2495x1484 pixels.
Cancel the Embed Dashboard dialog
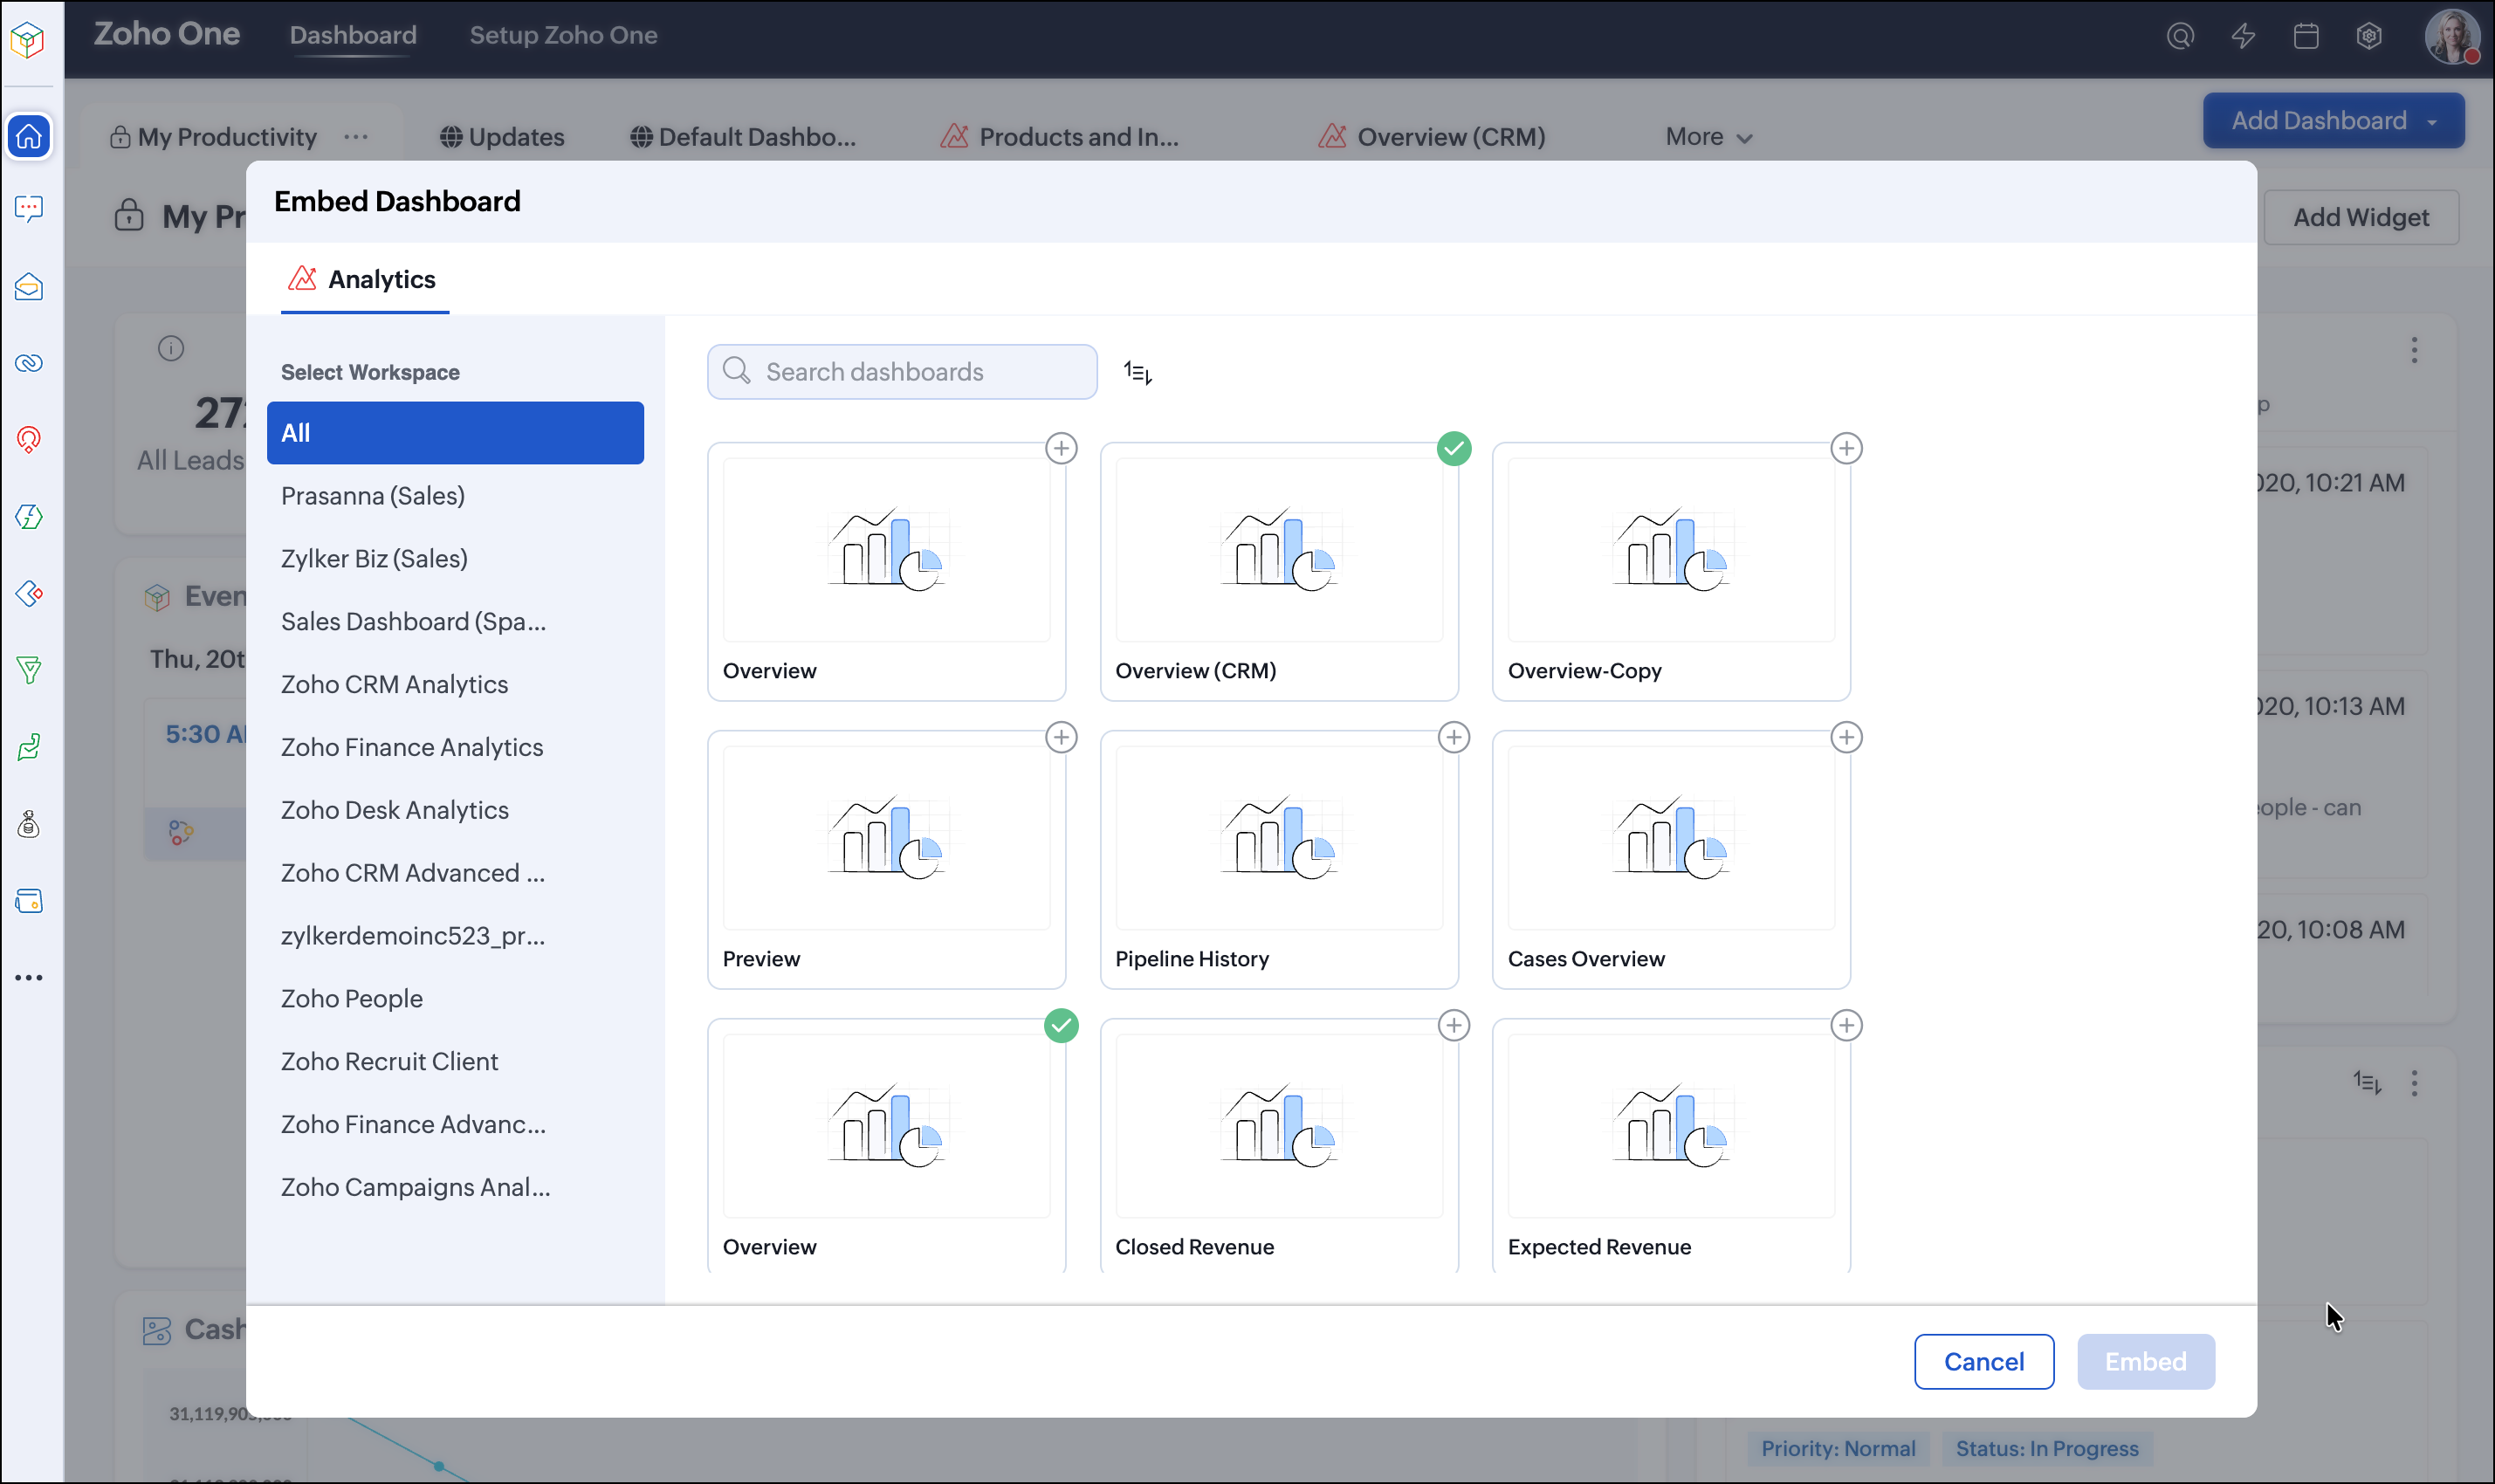[1984, 1361]
